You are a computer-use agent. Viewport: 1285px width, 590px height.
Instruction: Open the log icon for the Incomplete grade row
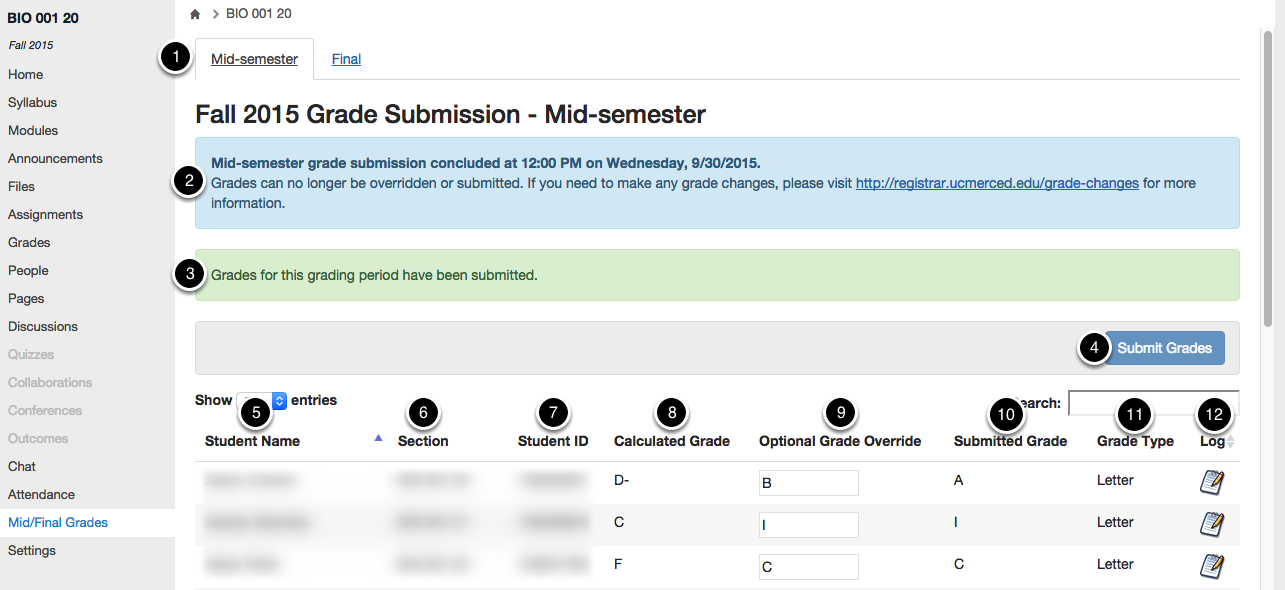coord(1212,524)
